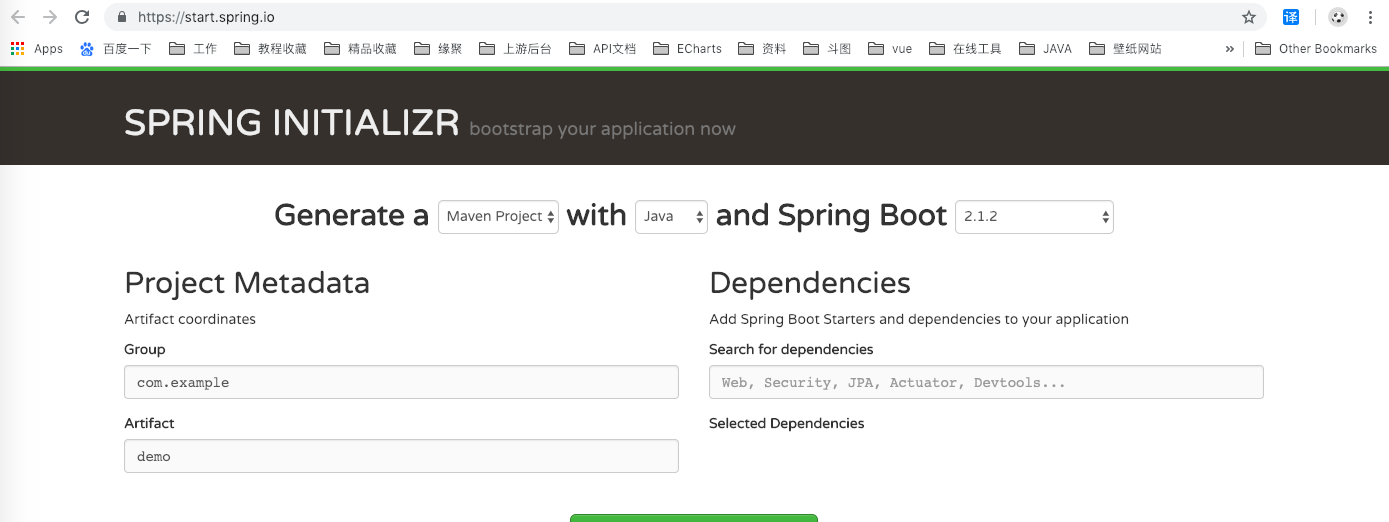The image size is (1389, 522).
Task: Click the SPRING INITIALIZR title
Action: [x=292, y=123]
